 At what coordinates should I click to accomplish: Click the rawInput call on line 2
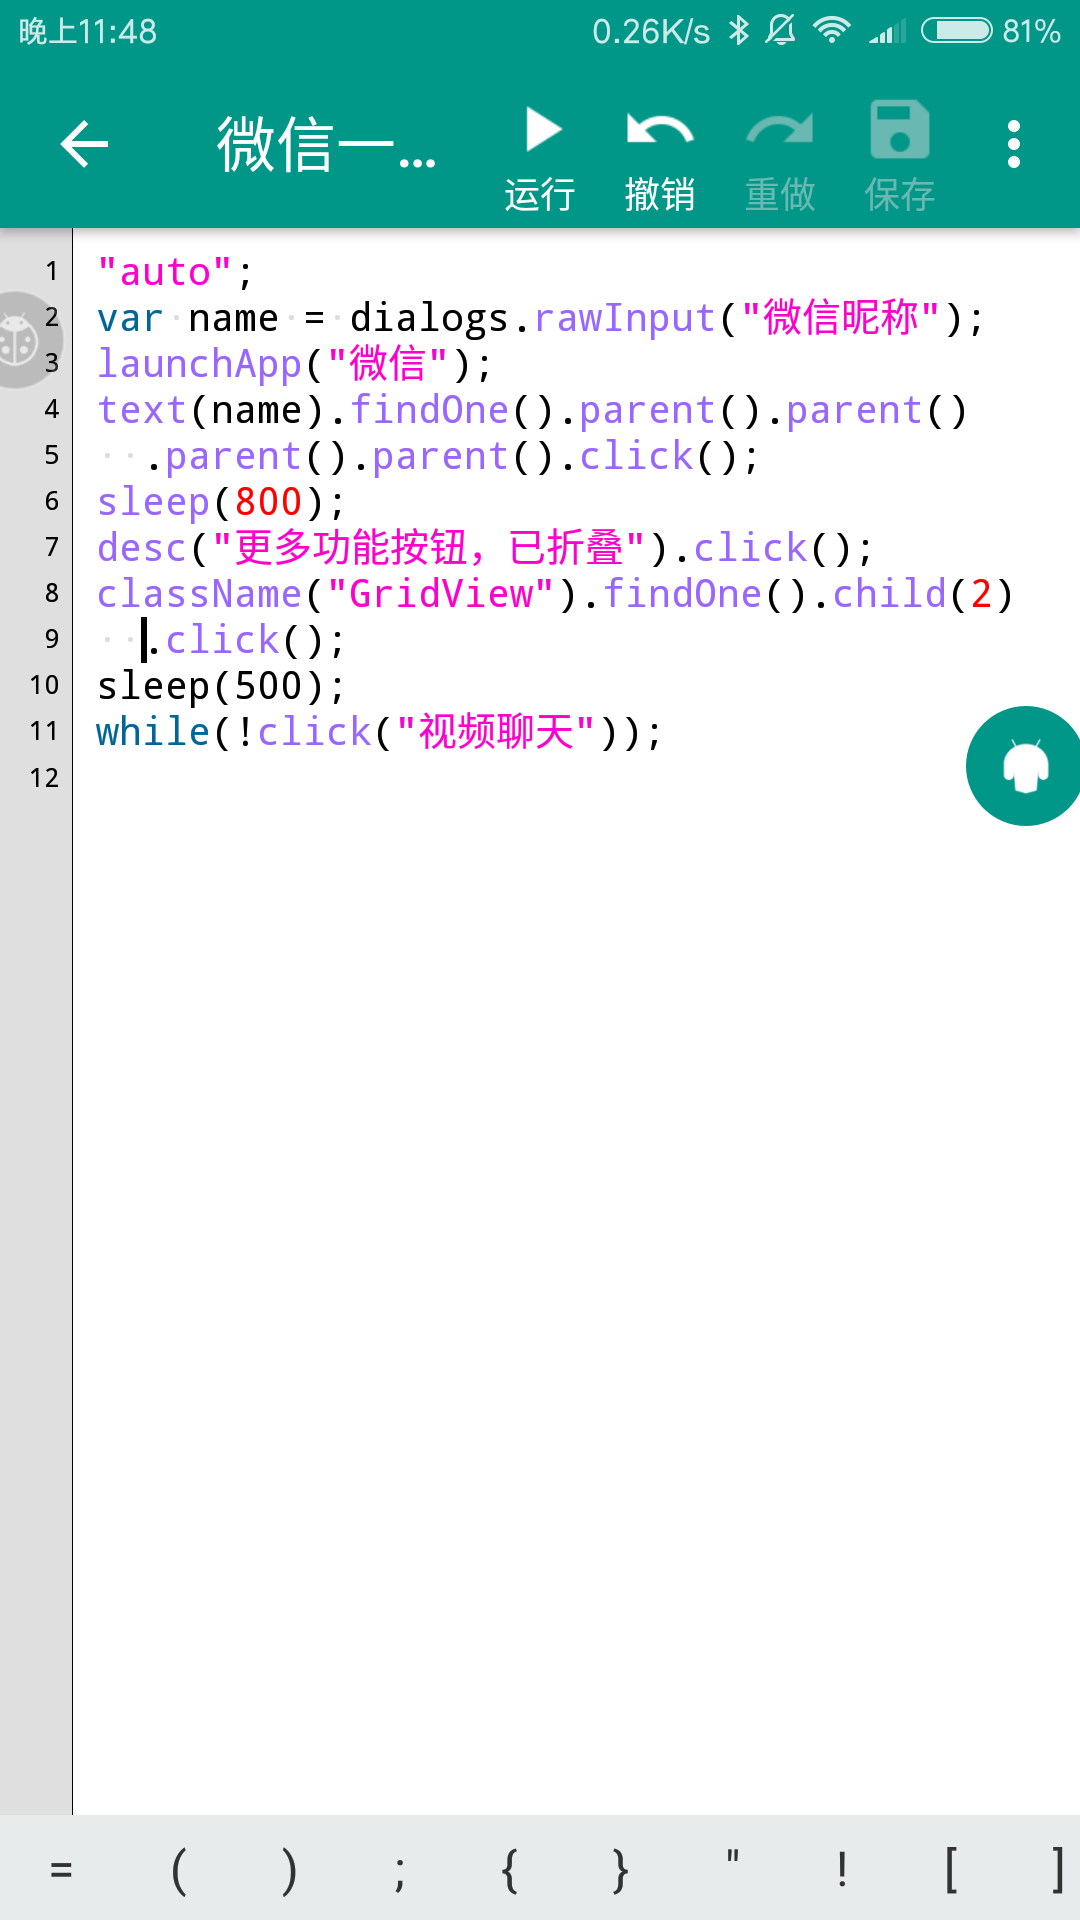click(625, 318)
